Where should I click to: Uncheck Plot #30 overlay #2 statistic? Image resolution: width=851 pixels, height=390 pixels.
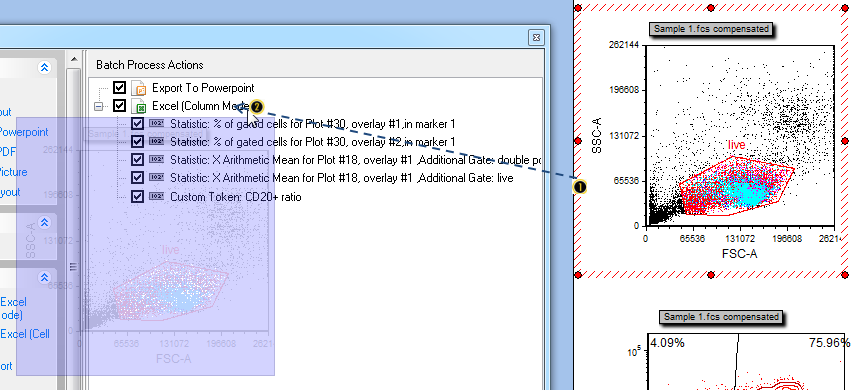pyautogui.click(x=137, y=142)
